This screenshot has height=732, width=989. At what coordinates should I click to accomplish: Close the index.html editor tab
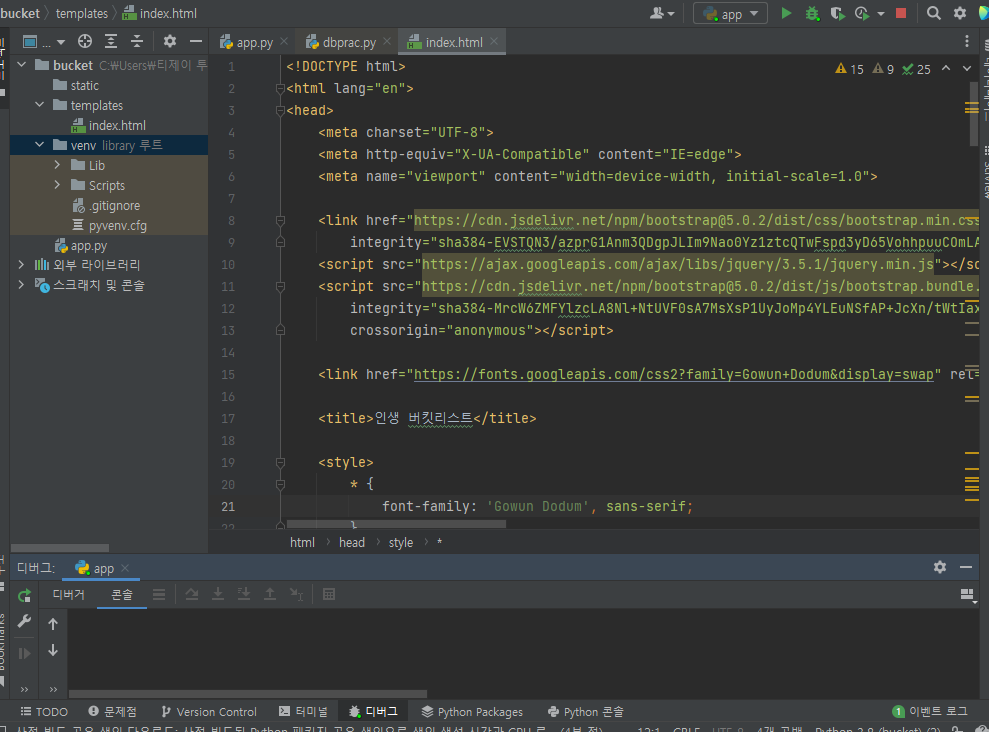point(494,42)
